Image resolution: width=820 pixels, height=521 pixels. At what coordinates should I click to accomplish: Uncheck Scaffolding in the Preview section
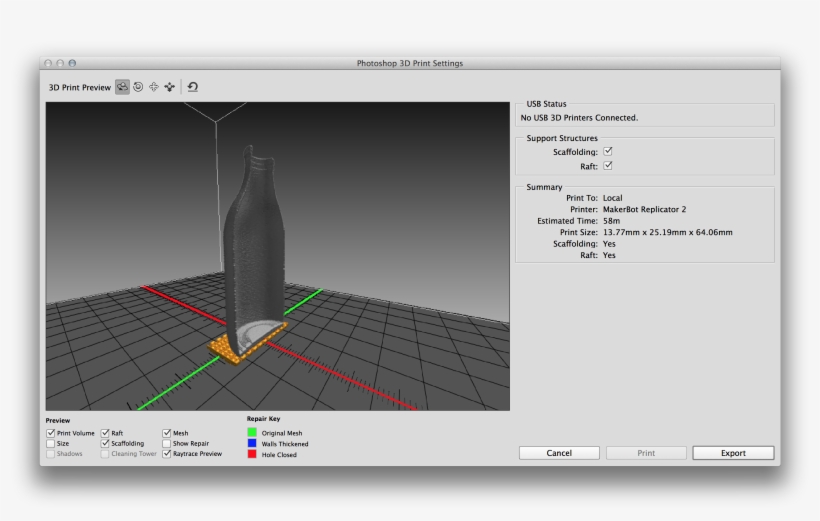[105, 443]
